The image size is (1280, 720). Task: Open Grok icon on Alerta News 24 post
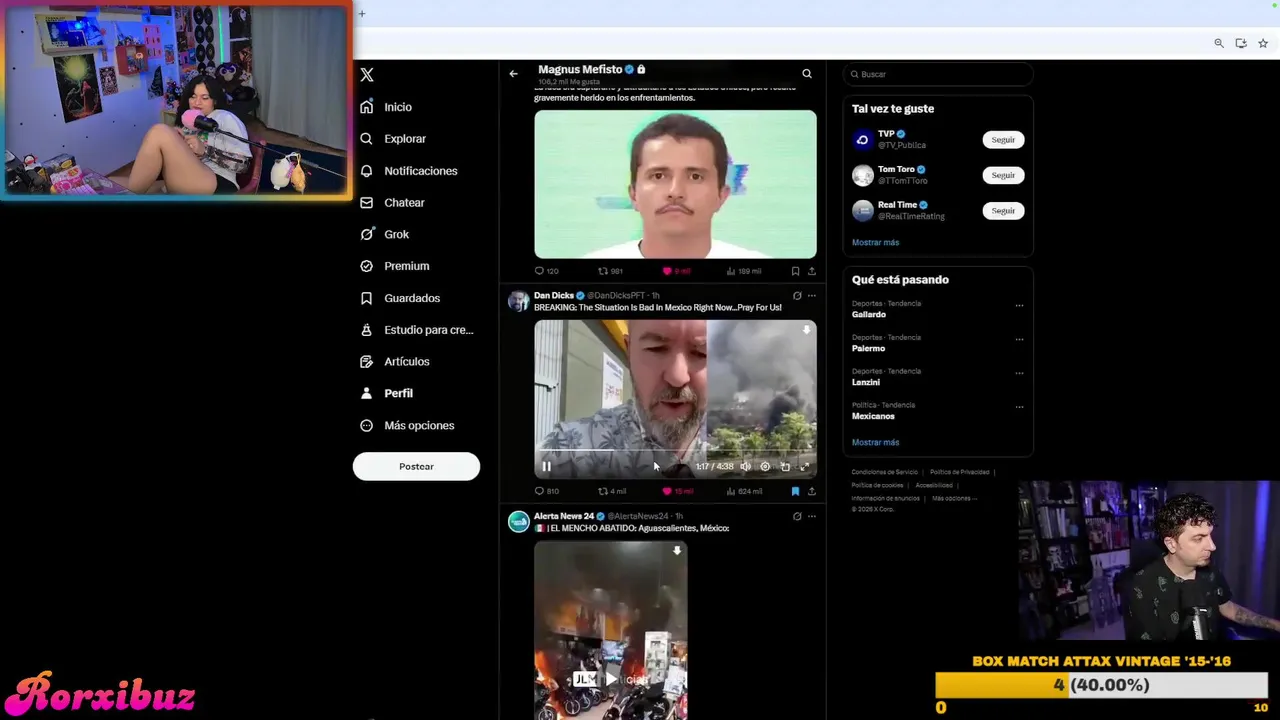coord(797,516)
